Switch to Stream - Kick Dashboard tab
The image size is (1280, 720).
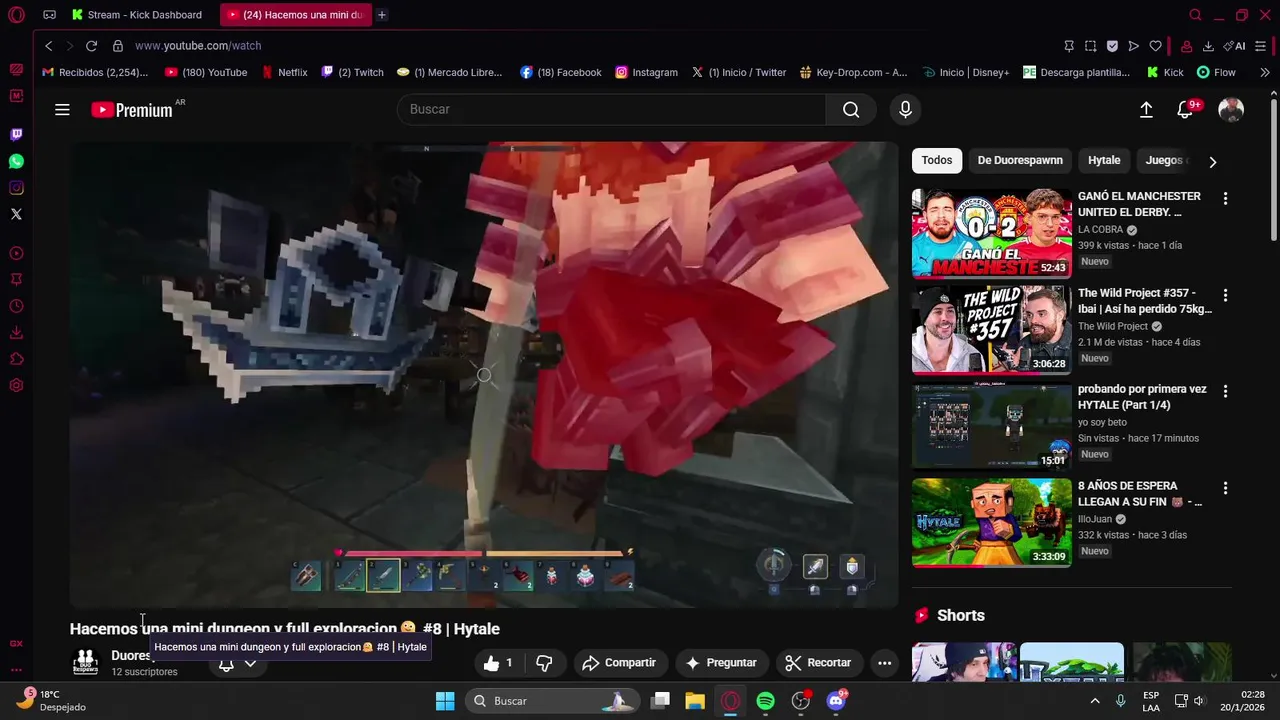tap(138, 15)
